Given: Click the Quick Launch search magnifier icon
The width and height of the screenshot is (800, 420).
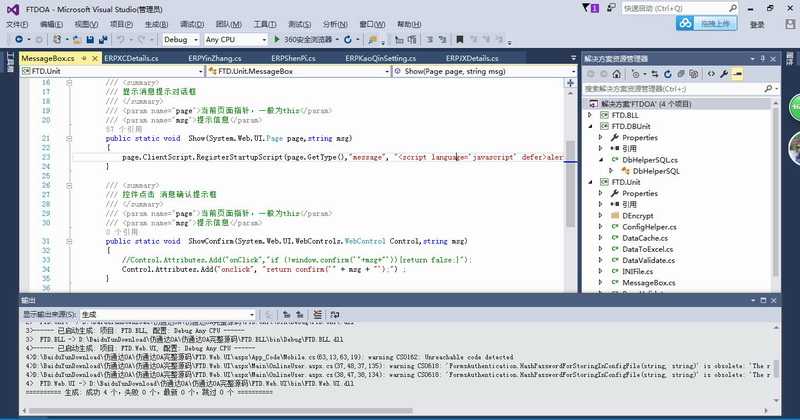Looking at the screenshot, I should pyautogui.click(x=733, y=8).
